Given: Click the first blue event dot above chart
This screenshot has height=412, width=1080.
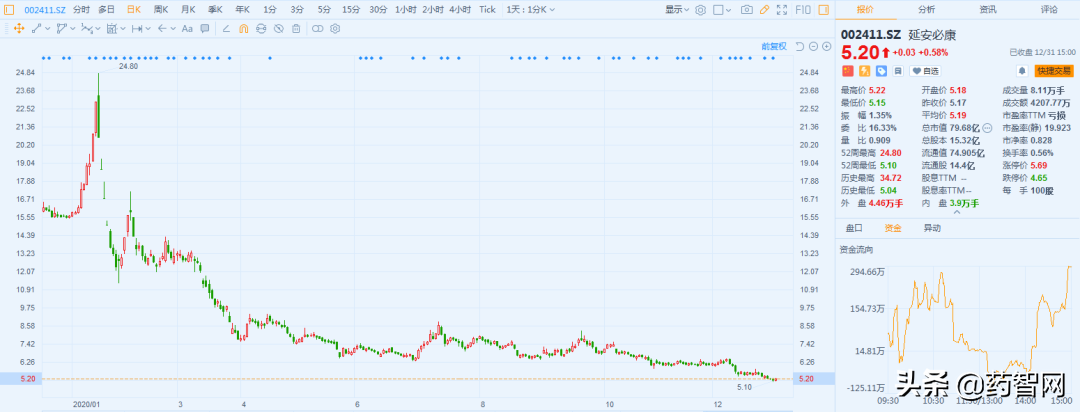Looking at the screenshot, I should click(x=43, y=58).
